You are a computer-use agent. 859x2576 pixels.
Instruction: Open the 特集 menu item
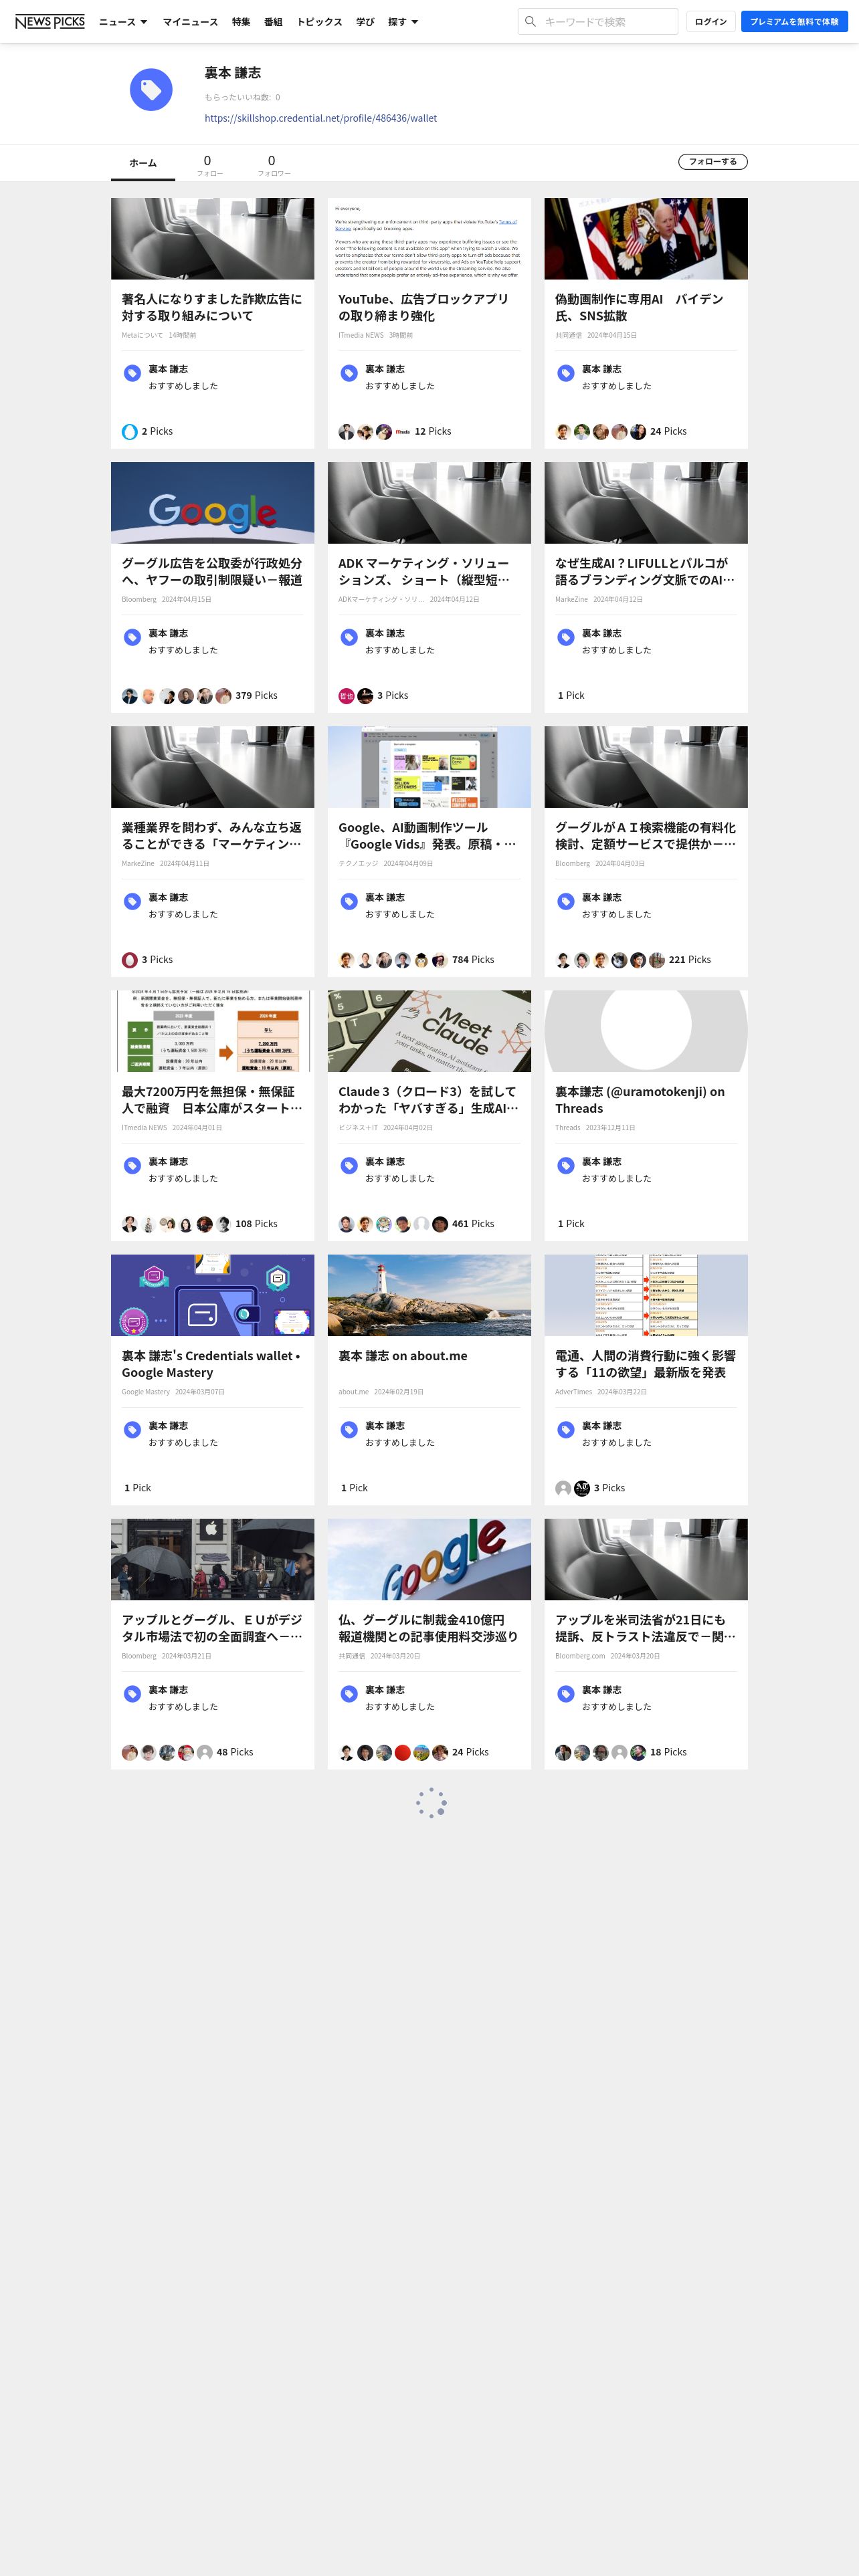(241, 22)
